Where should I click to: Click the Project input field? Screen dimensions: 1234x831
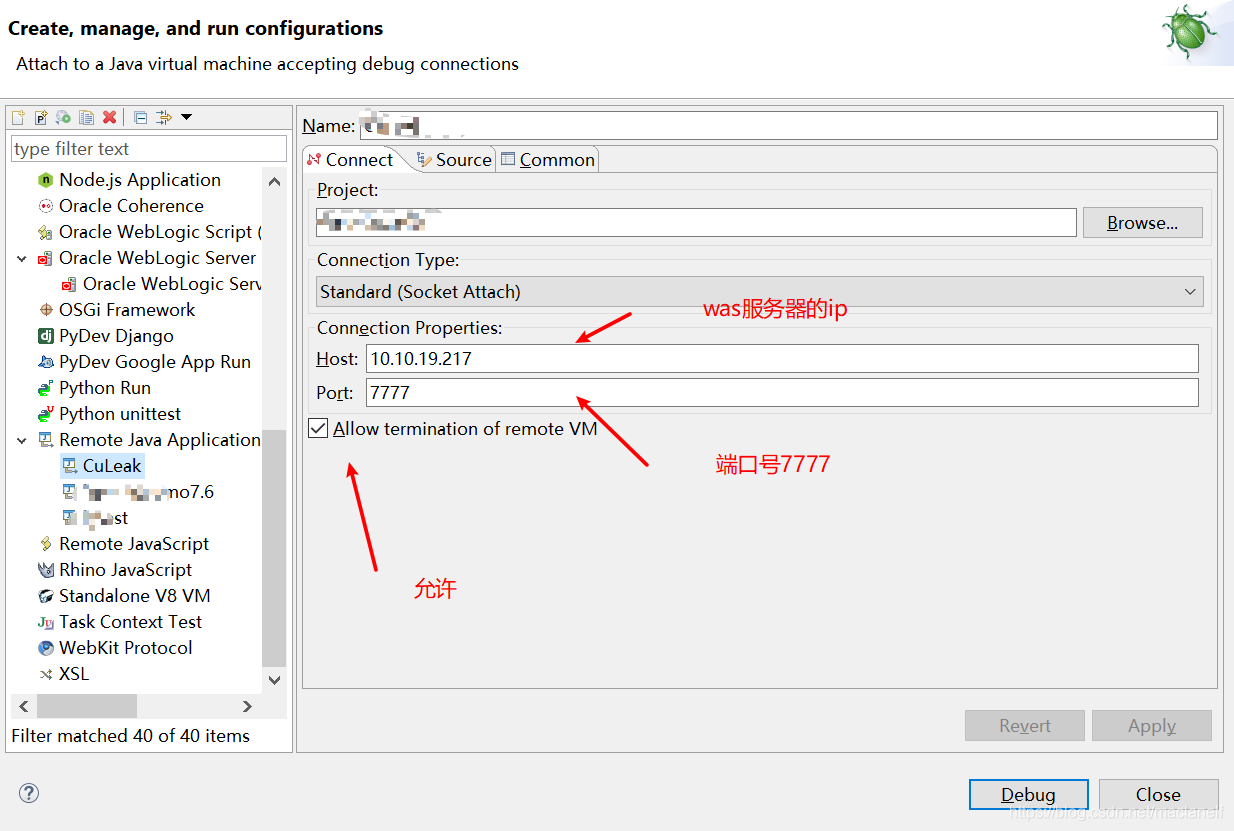coord(696,222)
